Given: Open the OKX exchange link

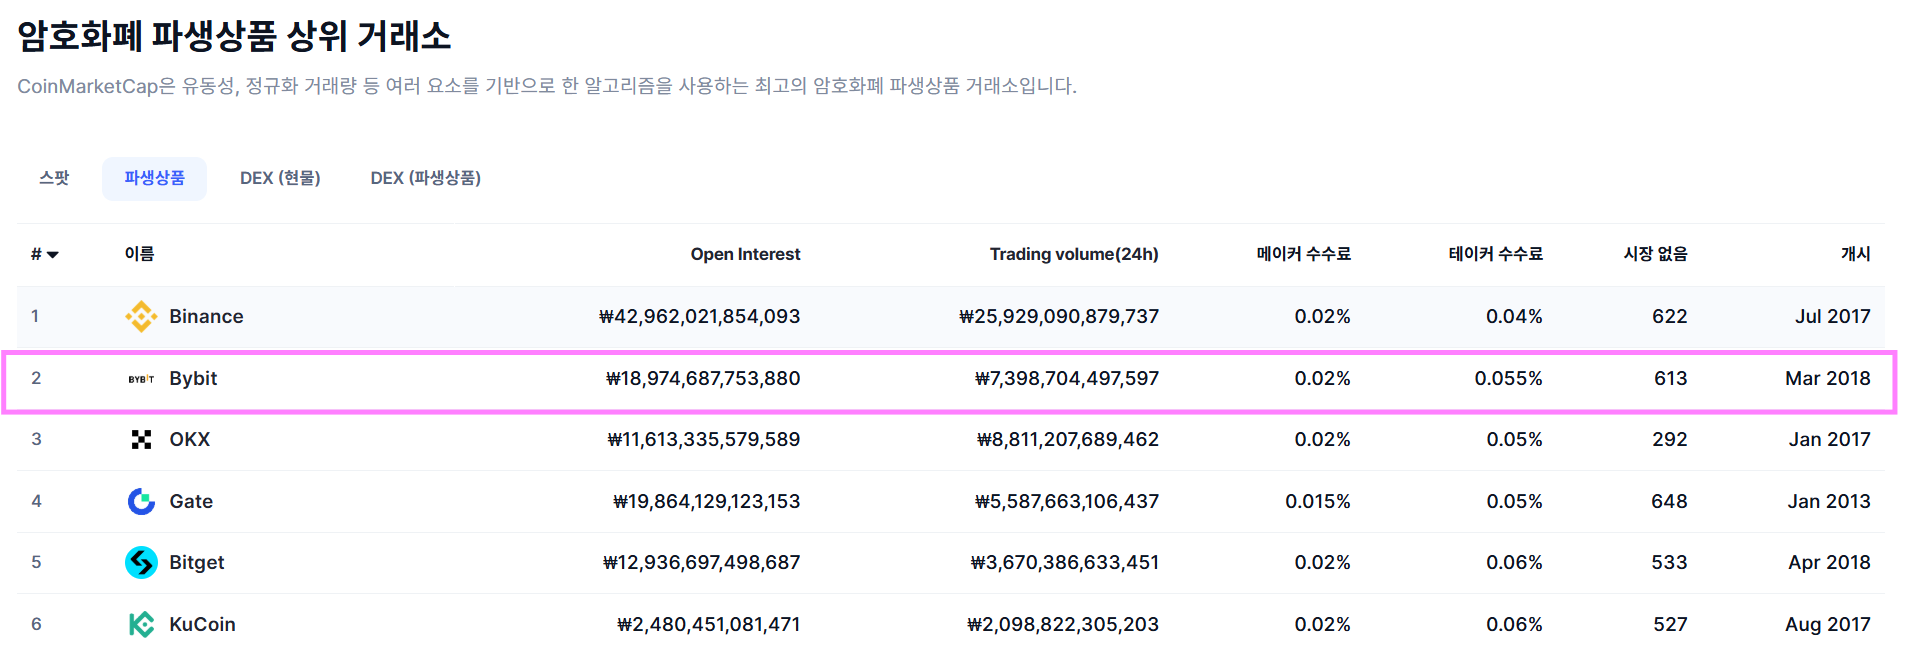Looking at the screenshot, I should coord(190,440).
